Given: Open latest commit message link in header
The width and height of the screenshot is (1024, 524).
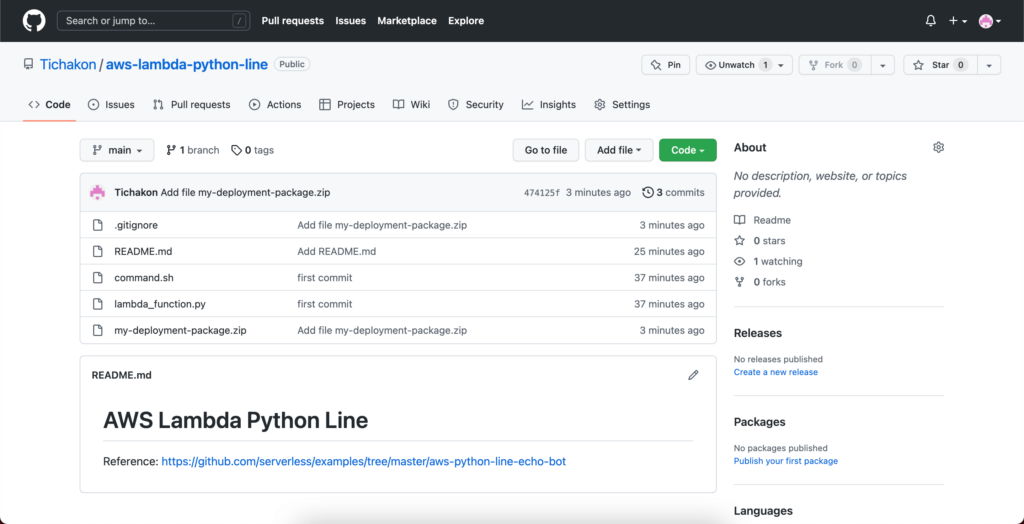Looking at the screenshot, I should (246, 193).
